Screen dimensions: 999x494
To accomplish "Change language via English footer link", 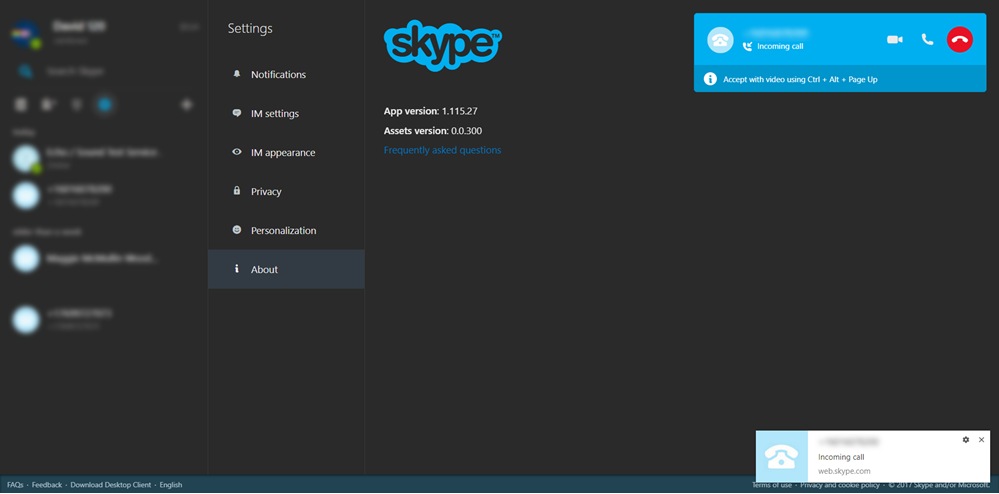I will coord(171,485).
